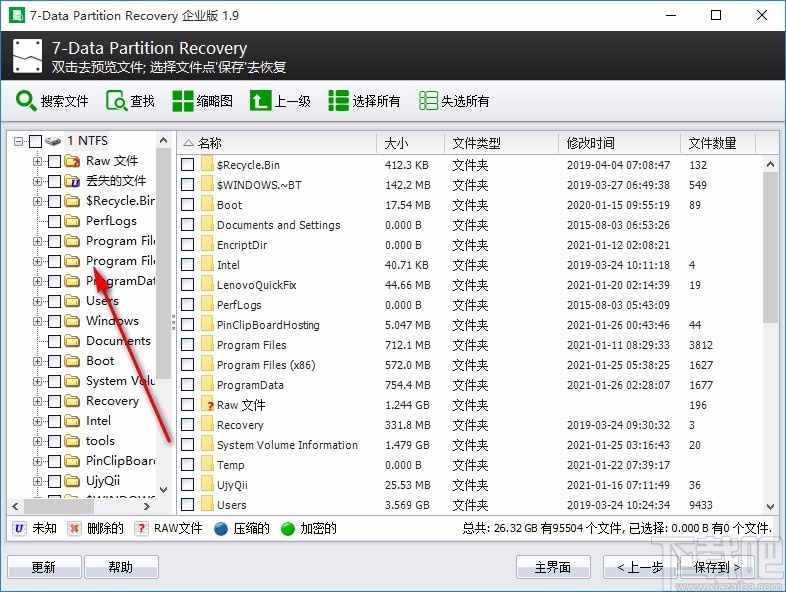Click the 加密的 green ball legend icon
The image size is (786, 592).
(288, 528)
